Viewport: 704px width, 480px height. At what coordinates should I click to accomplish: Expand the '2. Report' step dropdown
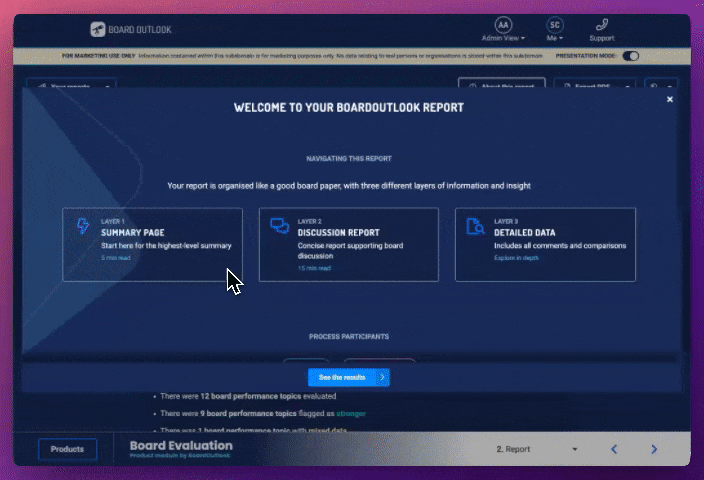[537, 449]
